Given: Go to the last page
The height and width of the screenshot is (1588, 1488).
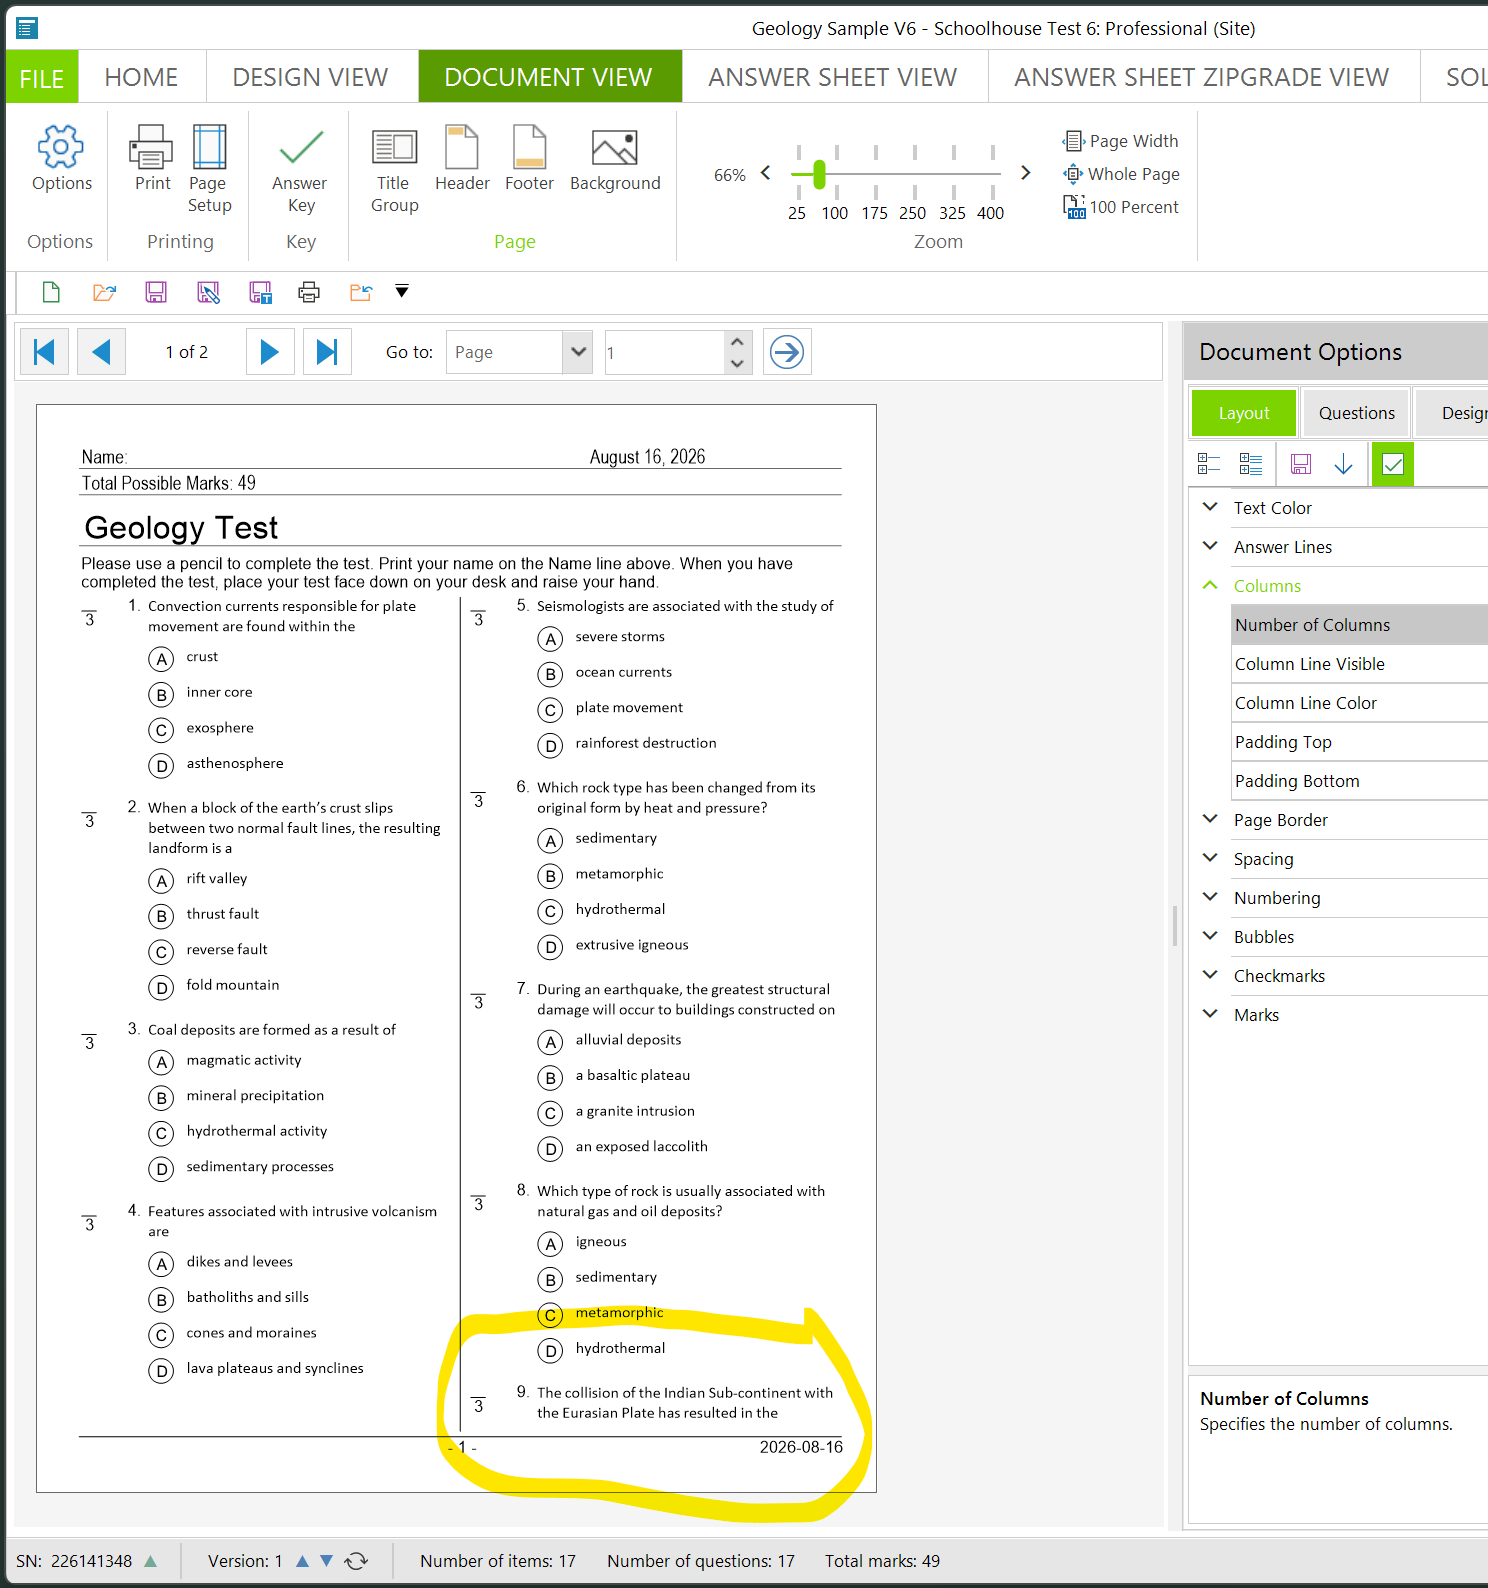Looking at the screenshot, I should [x=327, y=352].
